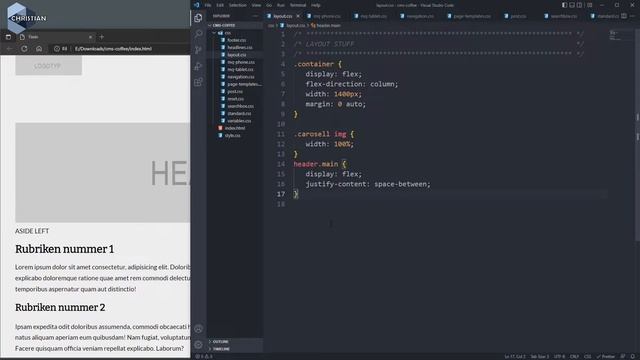Open the Manage gear icon

(x=198, y=345)
